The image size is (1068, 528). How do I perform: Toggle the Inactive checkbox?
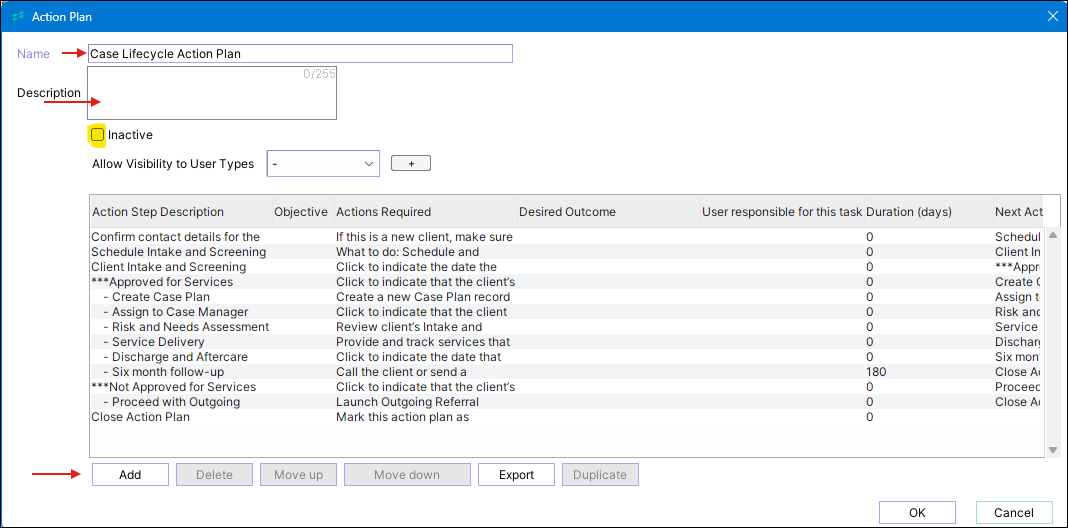point(98,135)
